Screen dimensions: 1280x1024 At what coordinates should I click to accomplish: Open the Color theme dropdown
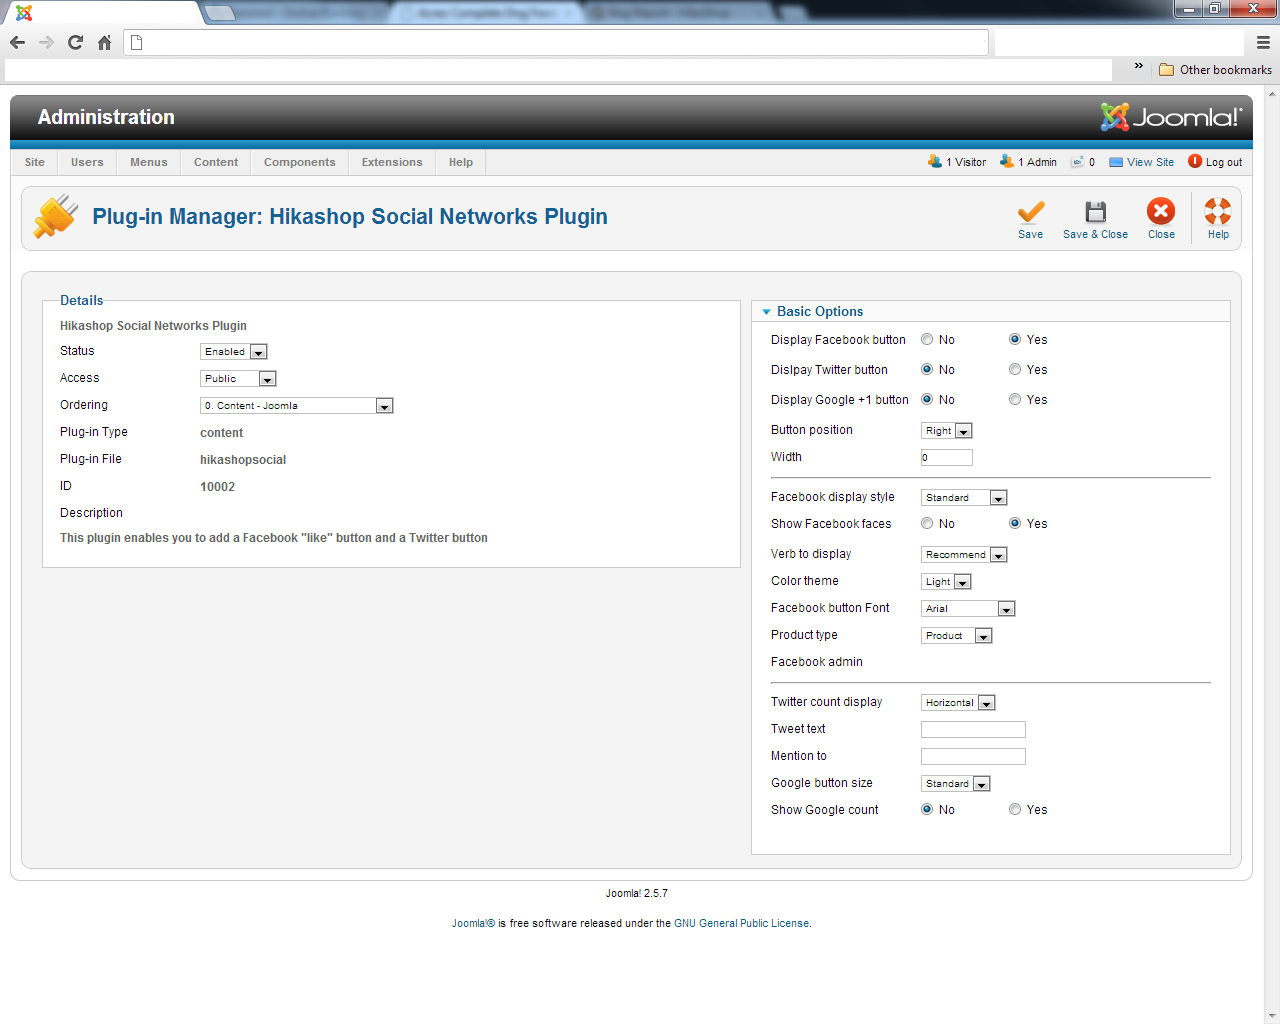946,582
